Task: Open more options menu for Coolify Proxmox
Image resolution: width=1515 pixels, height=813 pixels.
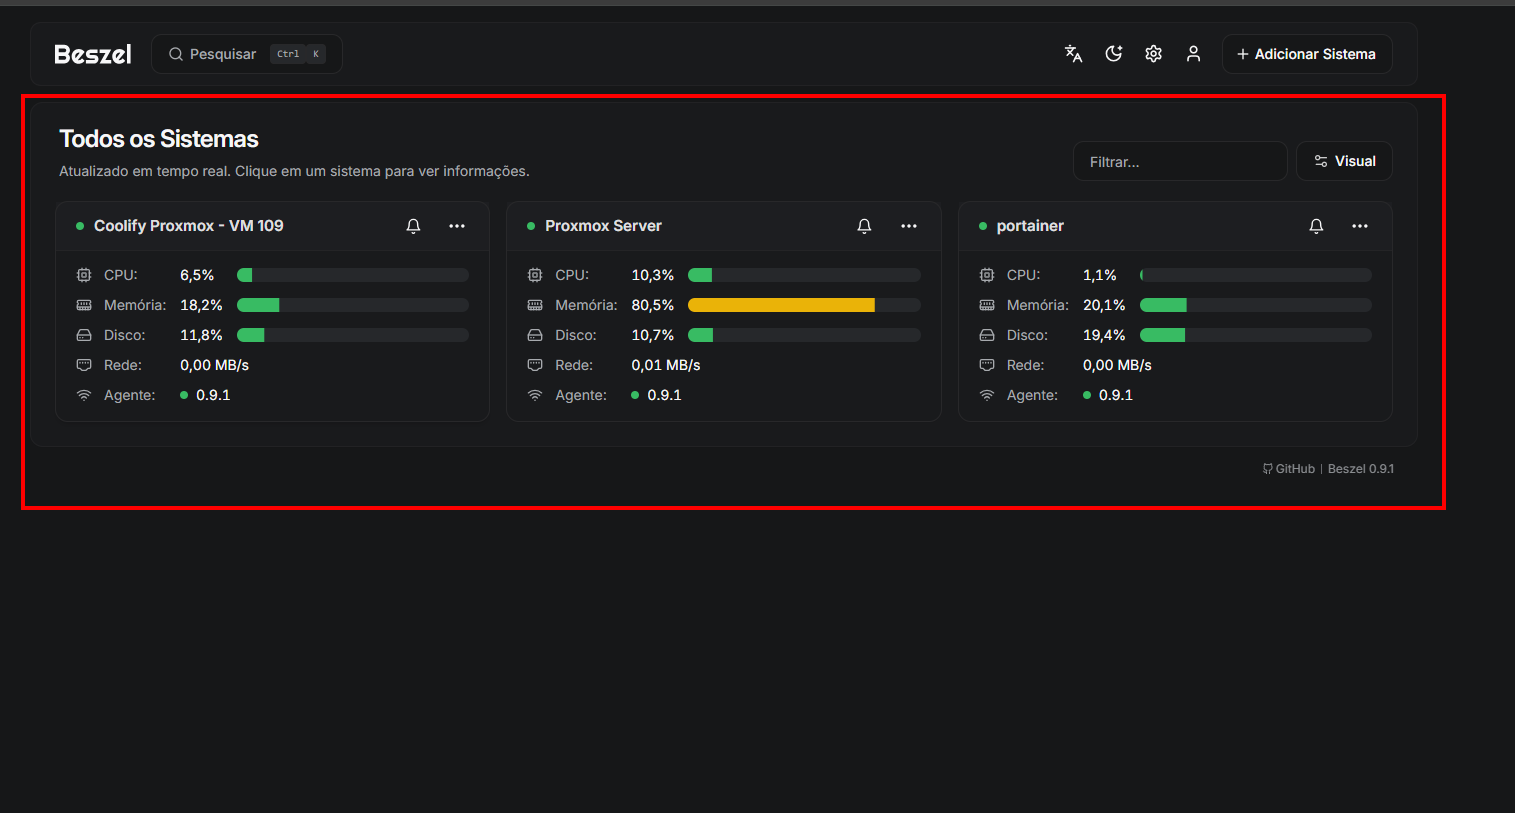Action: [x=457, y=226]
